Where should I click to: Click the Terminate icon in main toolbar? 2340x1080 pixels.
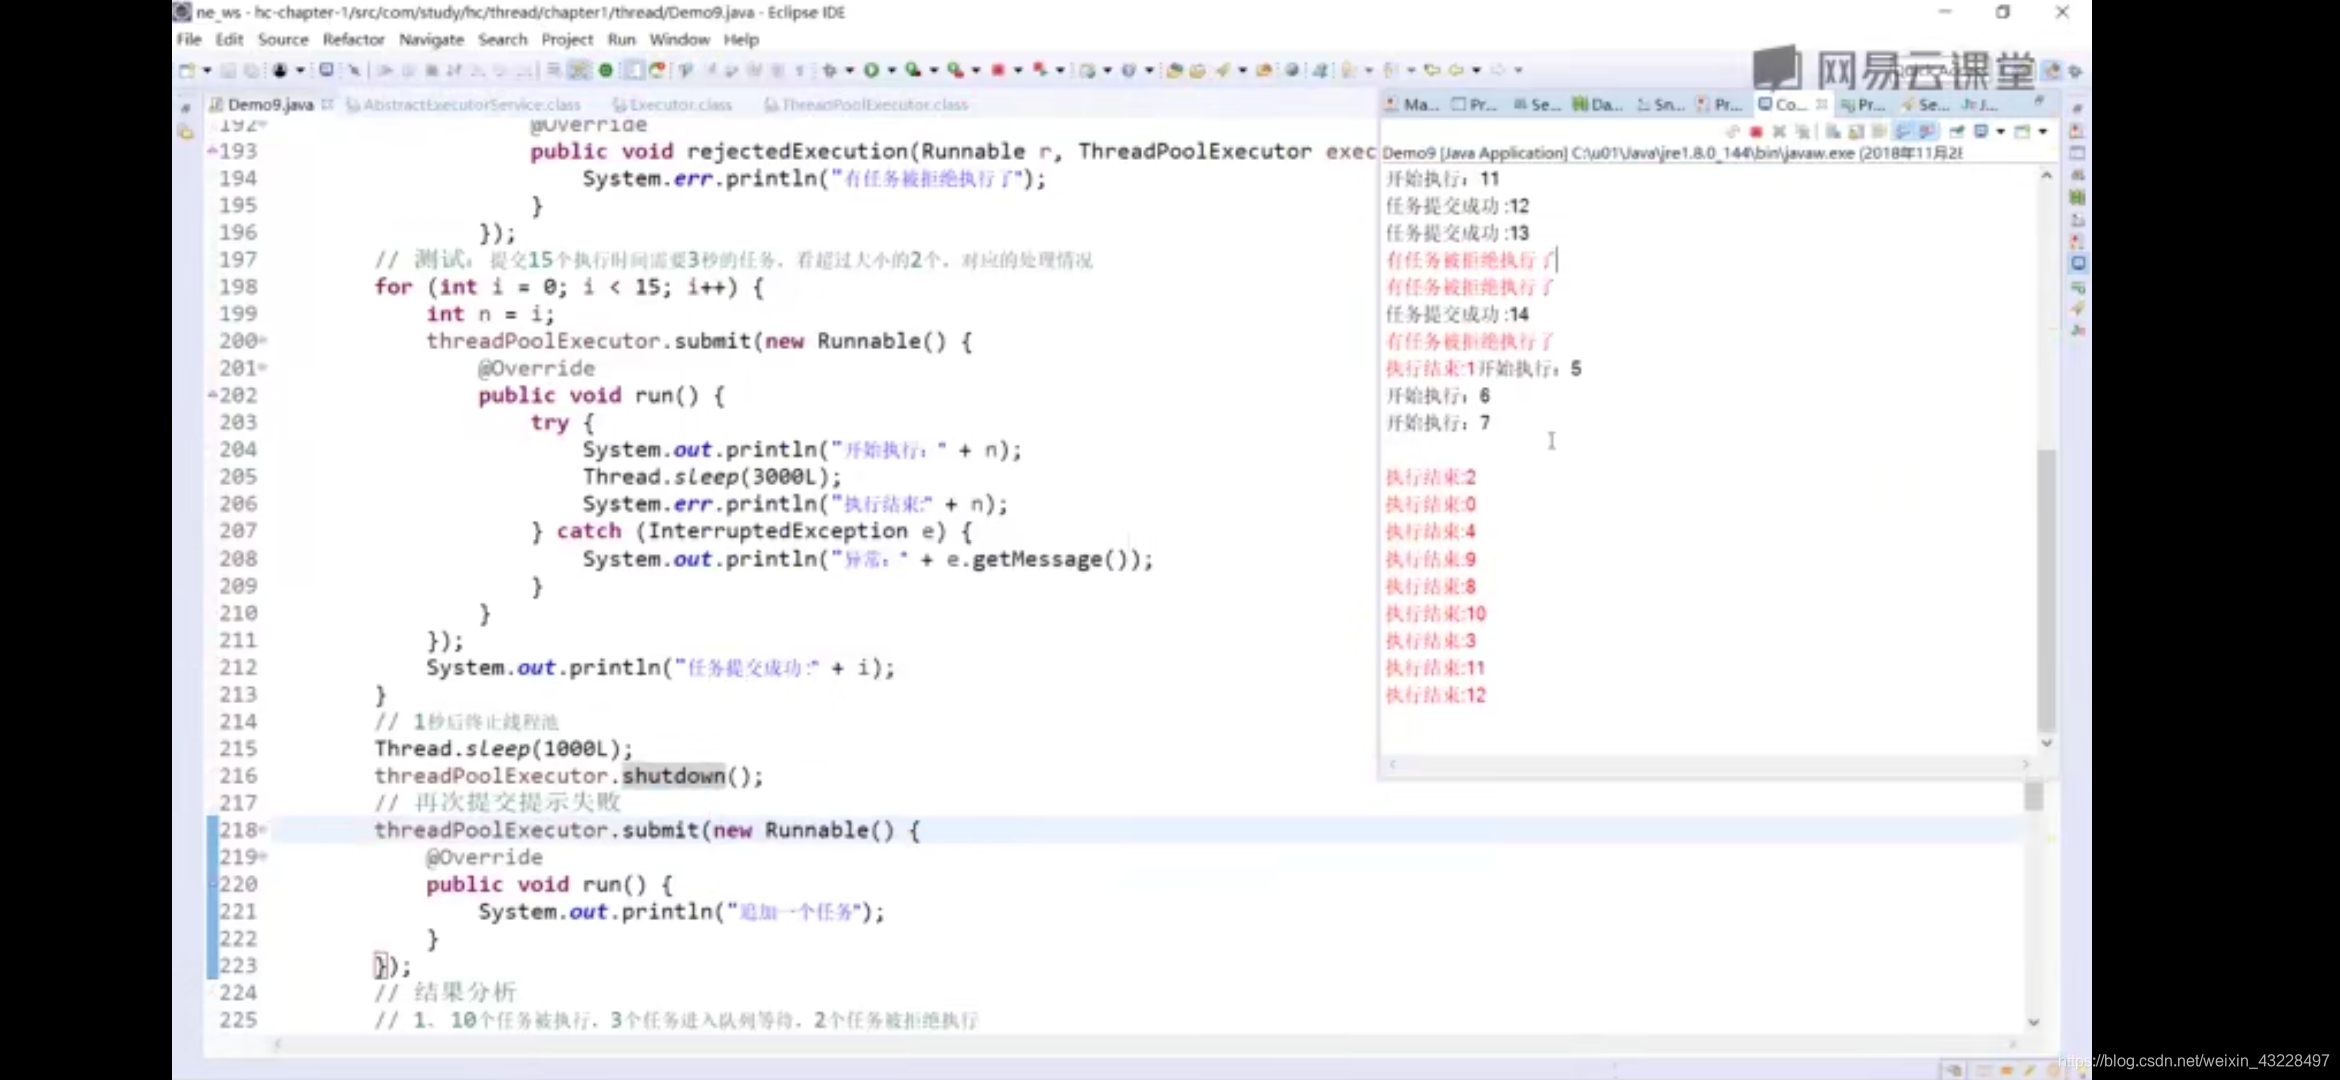[x=431, y=70]
